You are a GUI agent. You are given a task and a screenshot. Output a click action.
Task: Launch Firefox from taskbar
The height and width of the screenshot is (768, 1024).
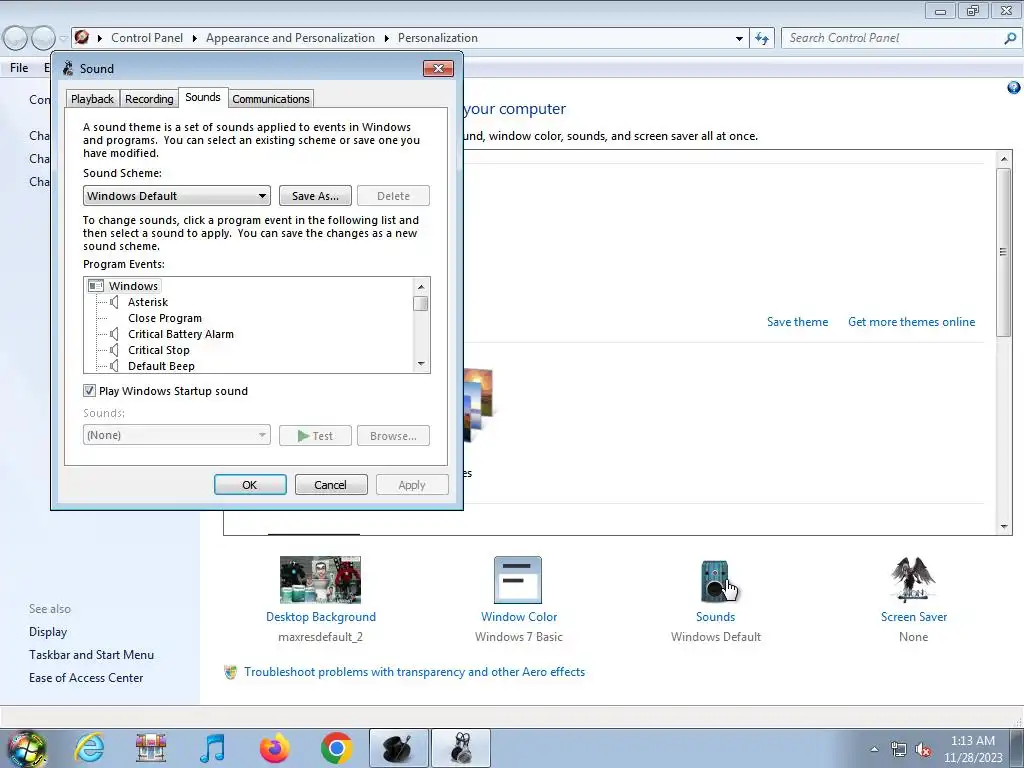[274, 748]
